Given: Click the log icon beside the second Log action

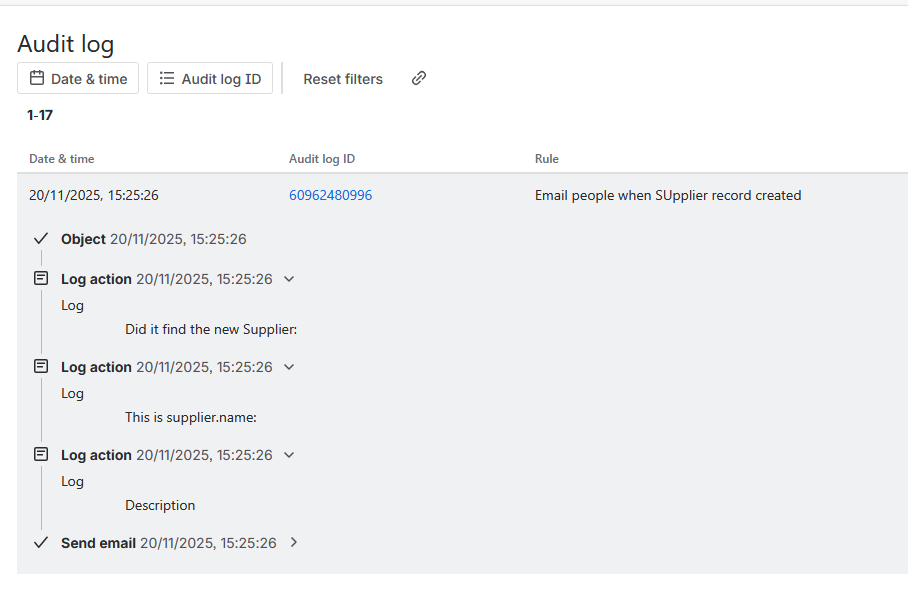Looking at the screenshot, I should (40, 366).
